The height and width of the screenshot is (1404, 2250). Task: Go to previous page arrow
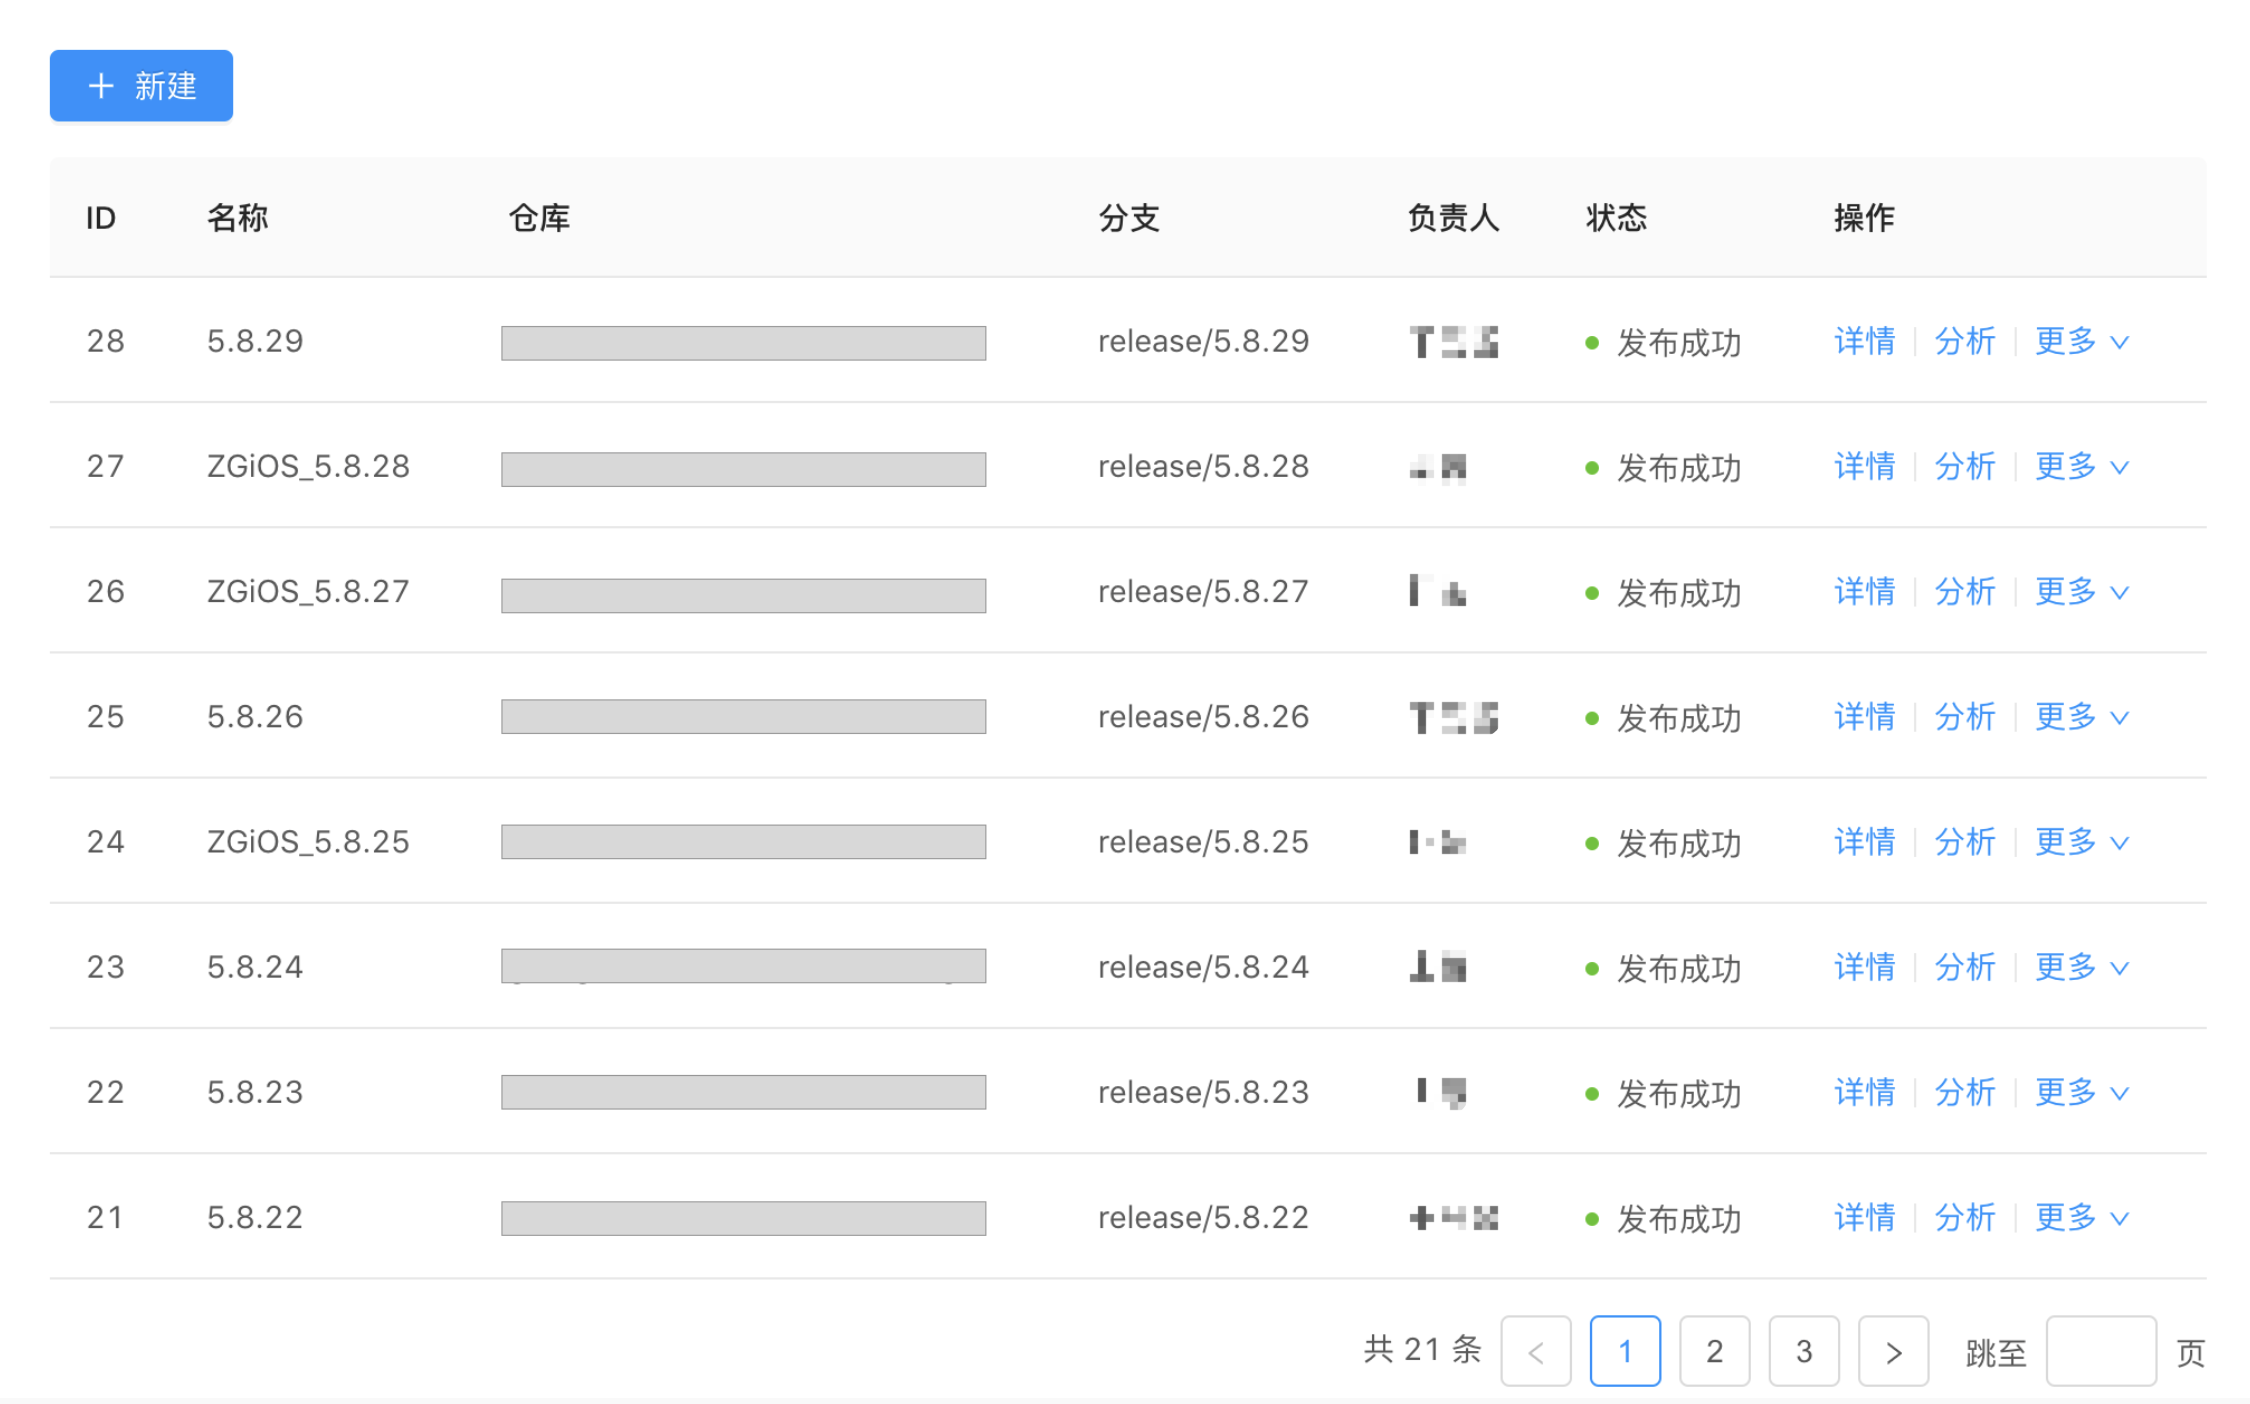pos(1536,1352)
